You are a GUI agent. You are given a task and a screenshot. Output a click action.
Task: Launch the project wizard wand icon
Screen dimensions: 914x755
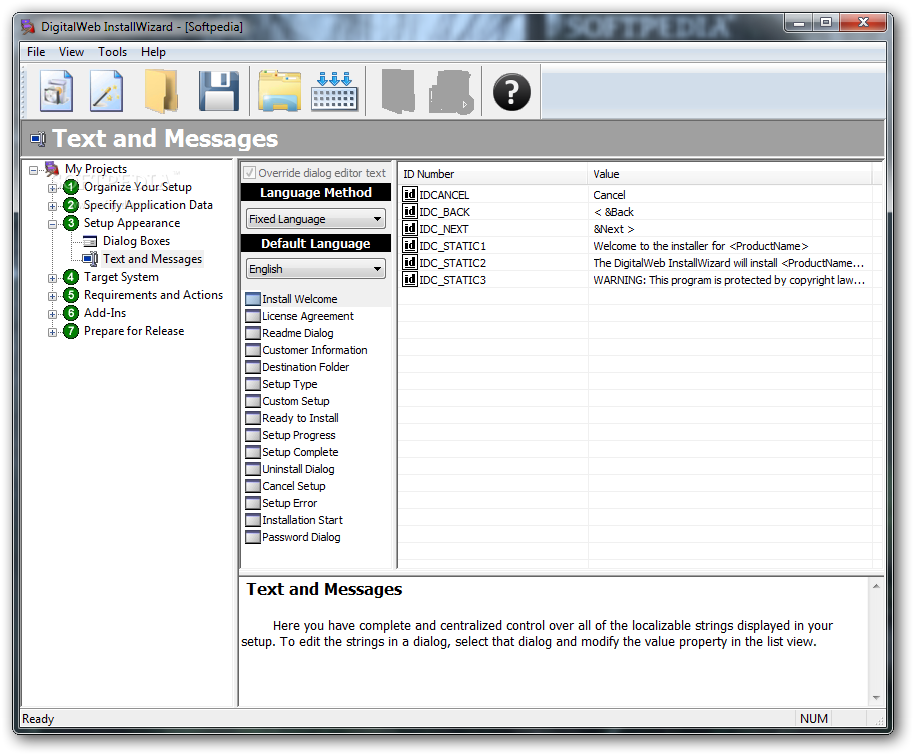pyautogui.click(x=106, y=91)
